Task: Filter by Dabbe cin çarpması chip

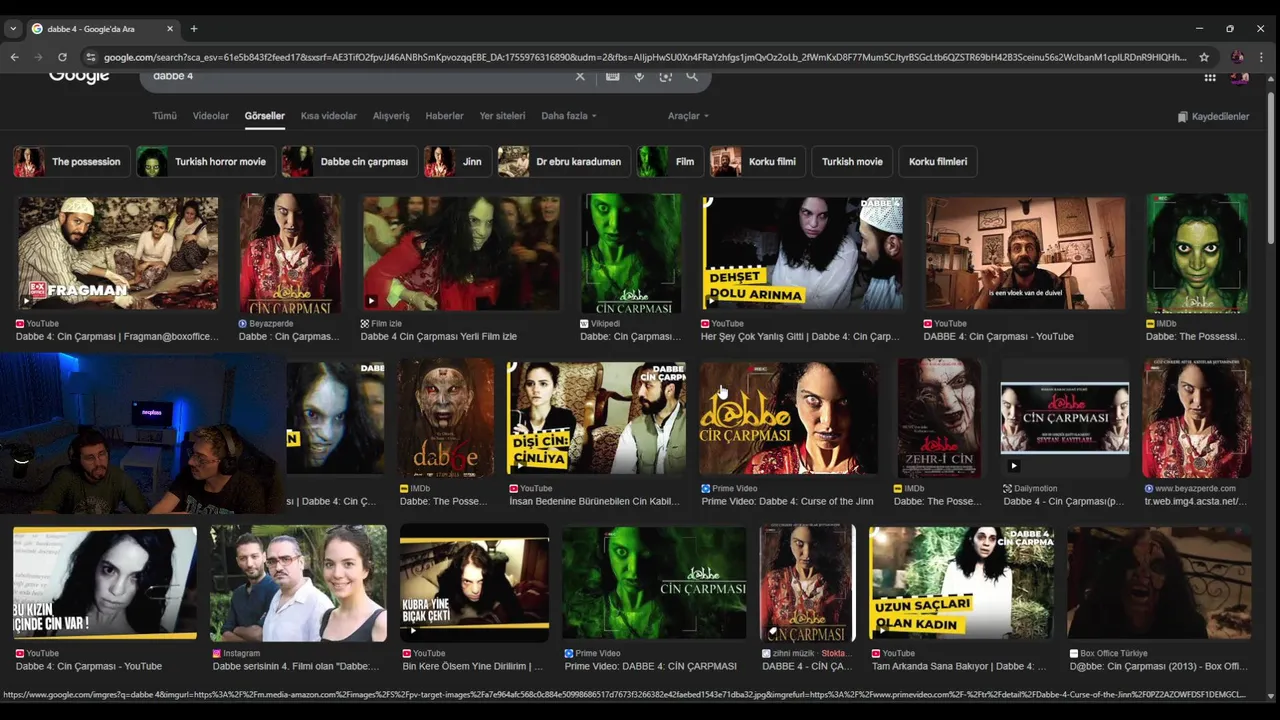Action: (348, 161)
